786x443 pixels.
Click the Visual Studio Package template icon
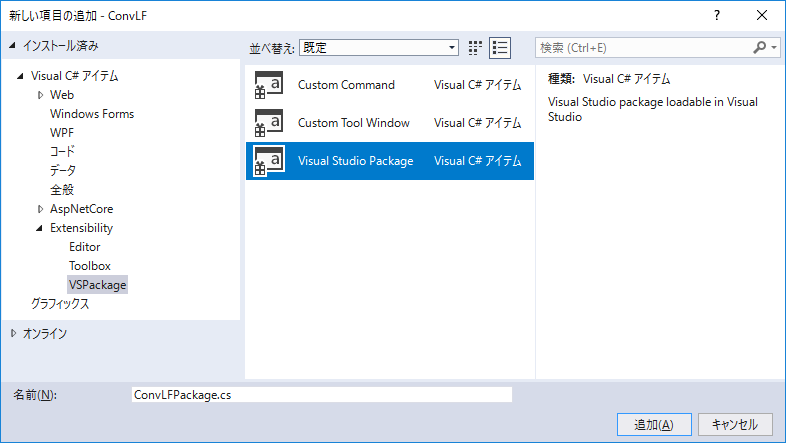click(x=269, y=161)
